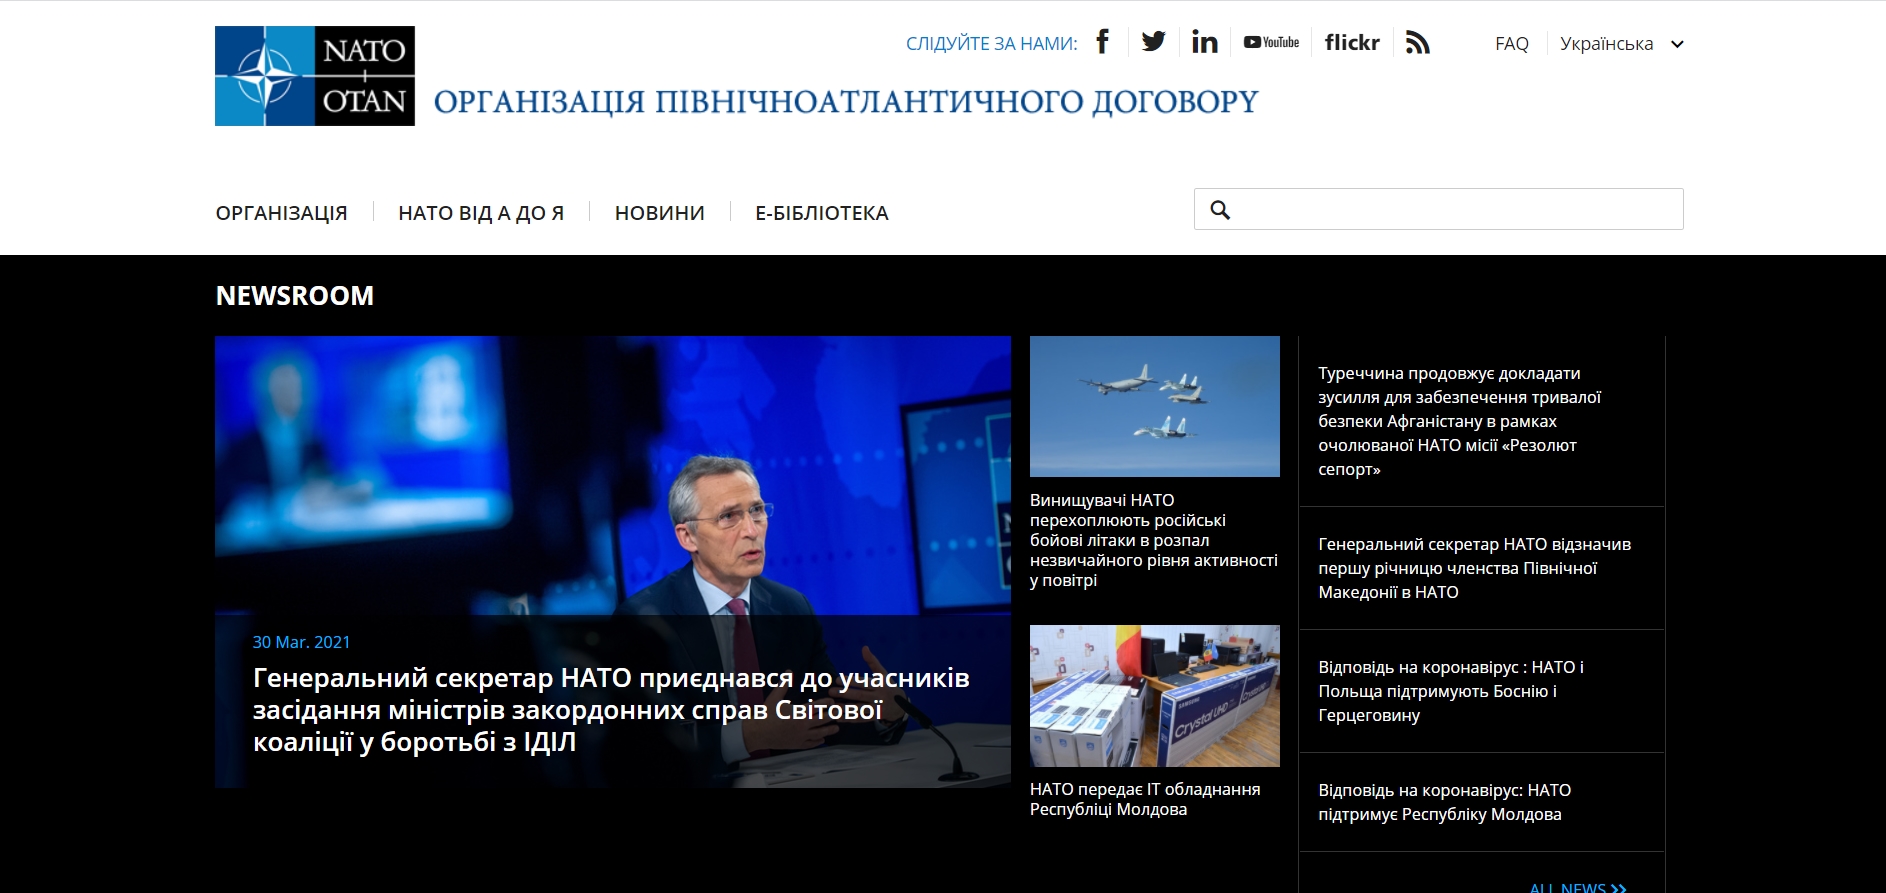Open the RSS feed icon
Screen dimensions: 1886x893
[1418, 42]
